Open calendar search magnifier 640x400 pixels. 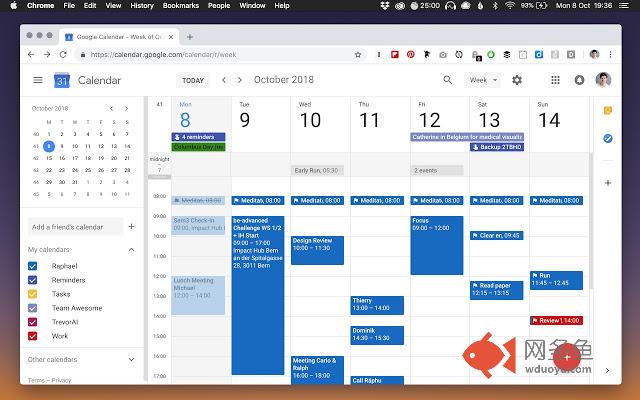(448, 80)
